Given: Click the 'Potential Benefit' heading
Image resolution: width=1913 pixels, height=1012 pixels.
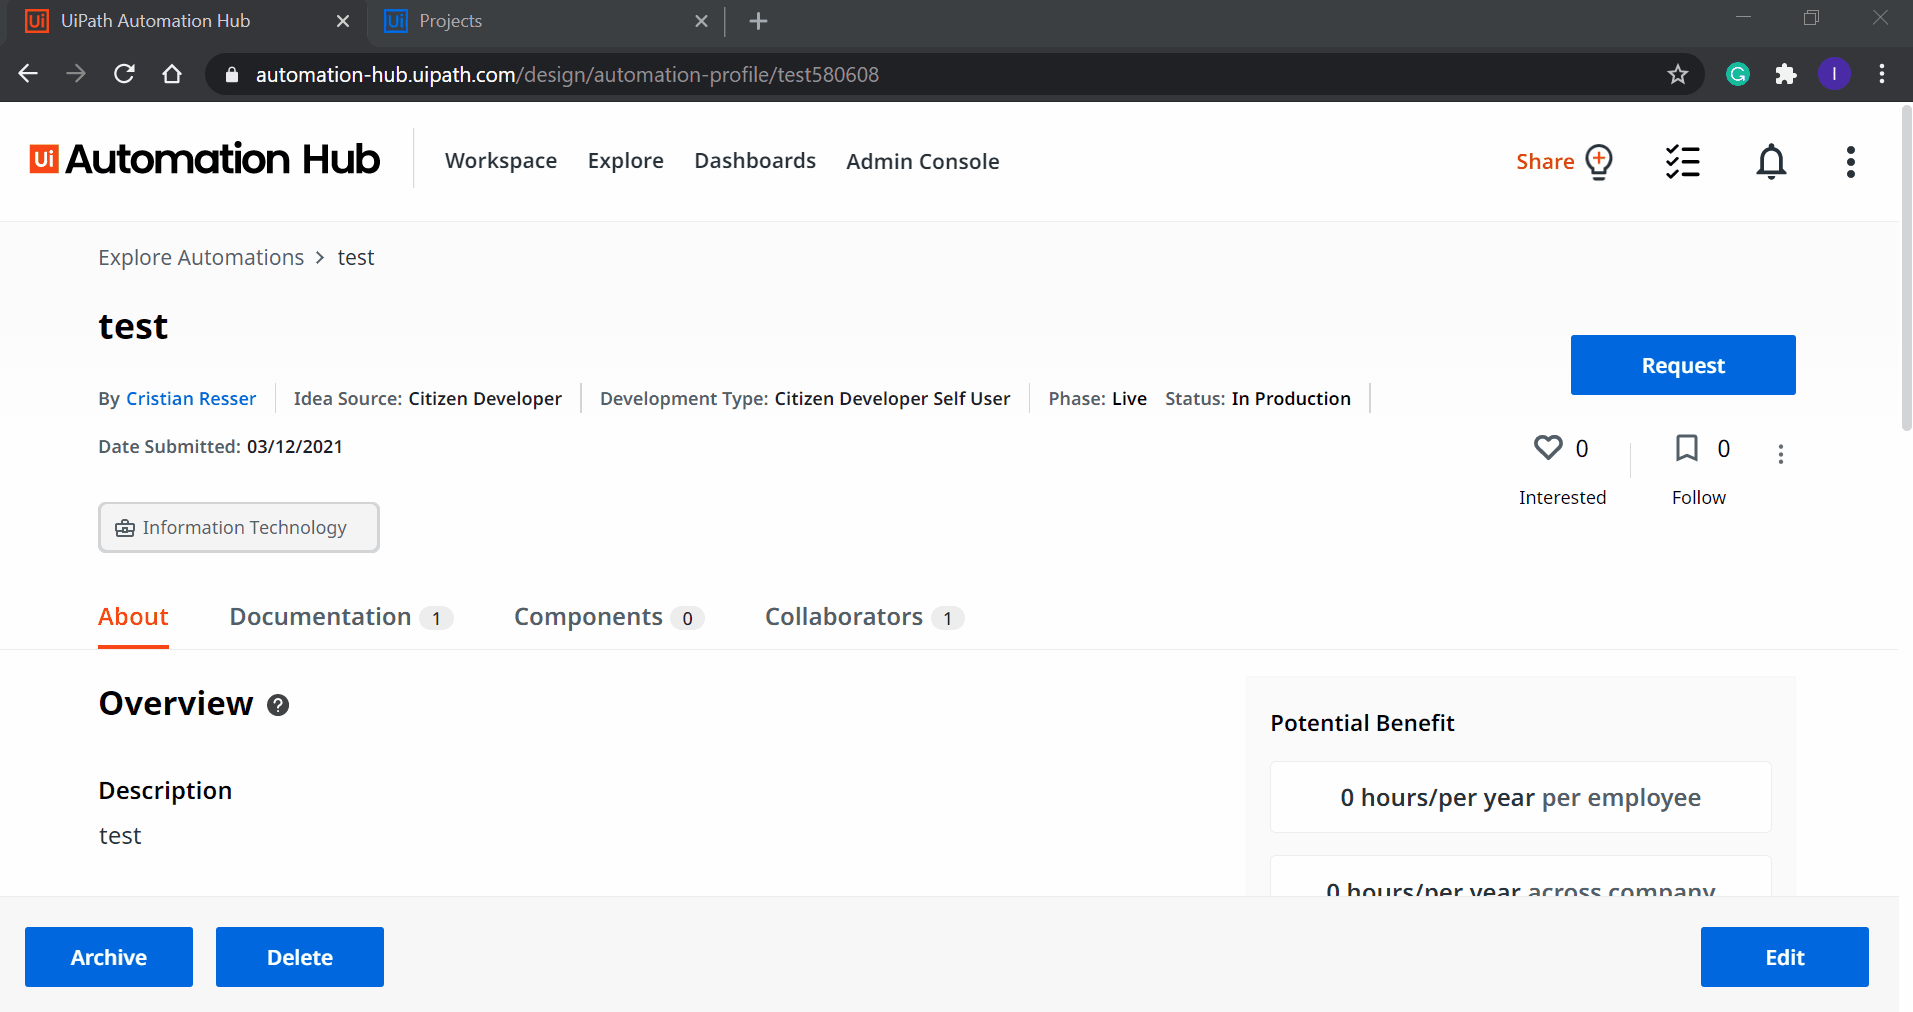Looking at the screenshot, I should pos(1362,723).
